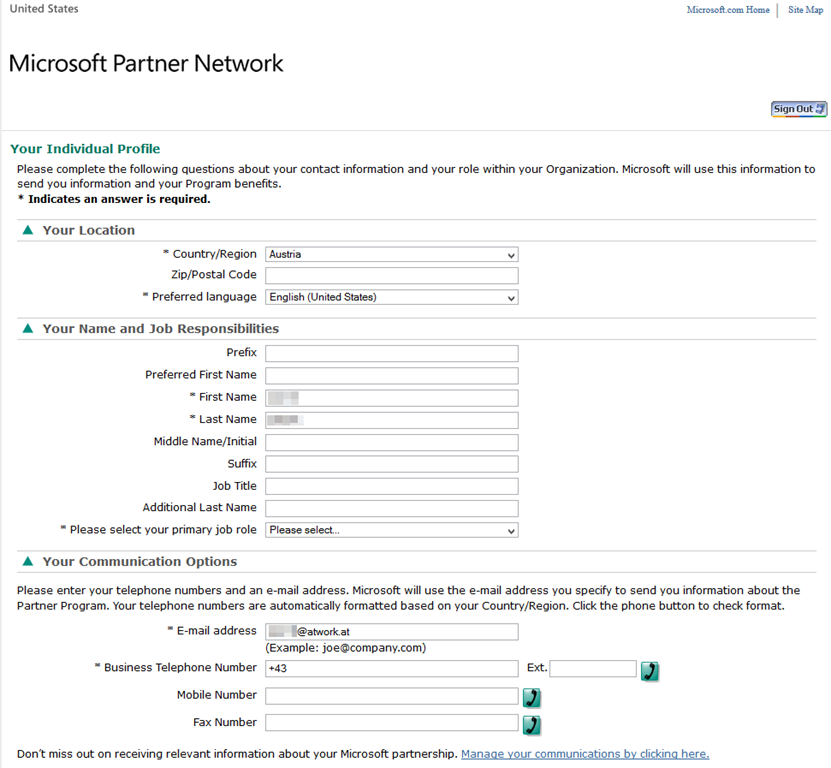Focus the Zip/Postal Code field

[x=392, y=276]
